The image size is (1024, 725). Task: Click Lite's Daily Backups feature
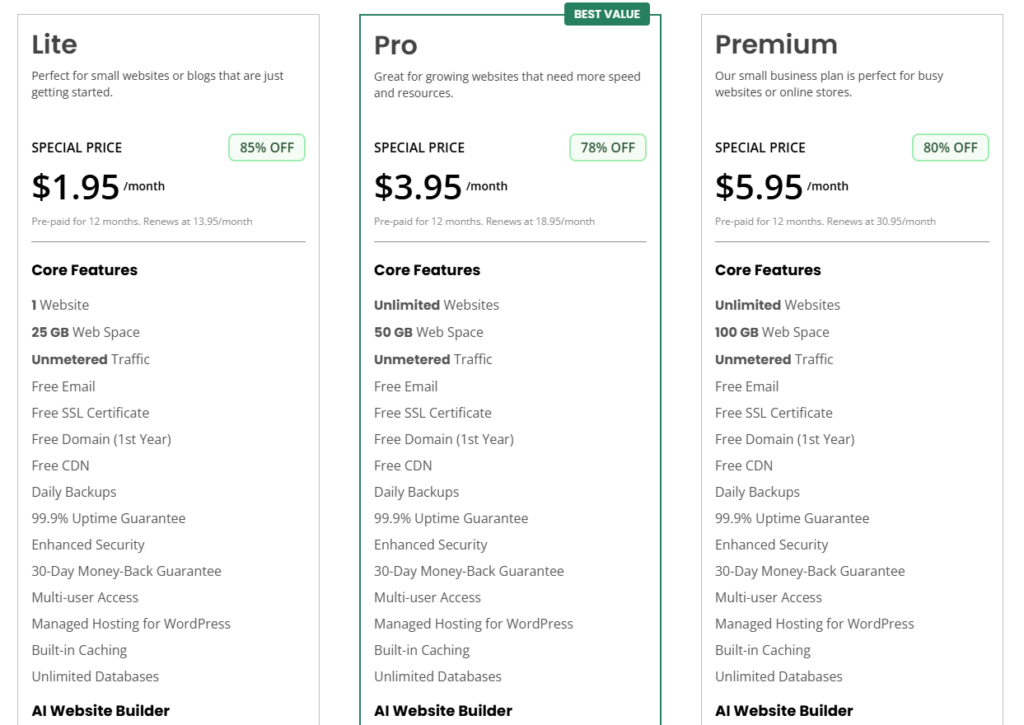point(73,492)
